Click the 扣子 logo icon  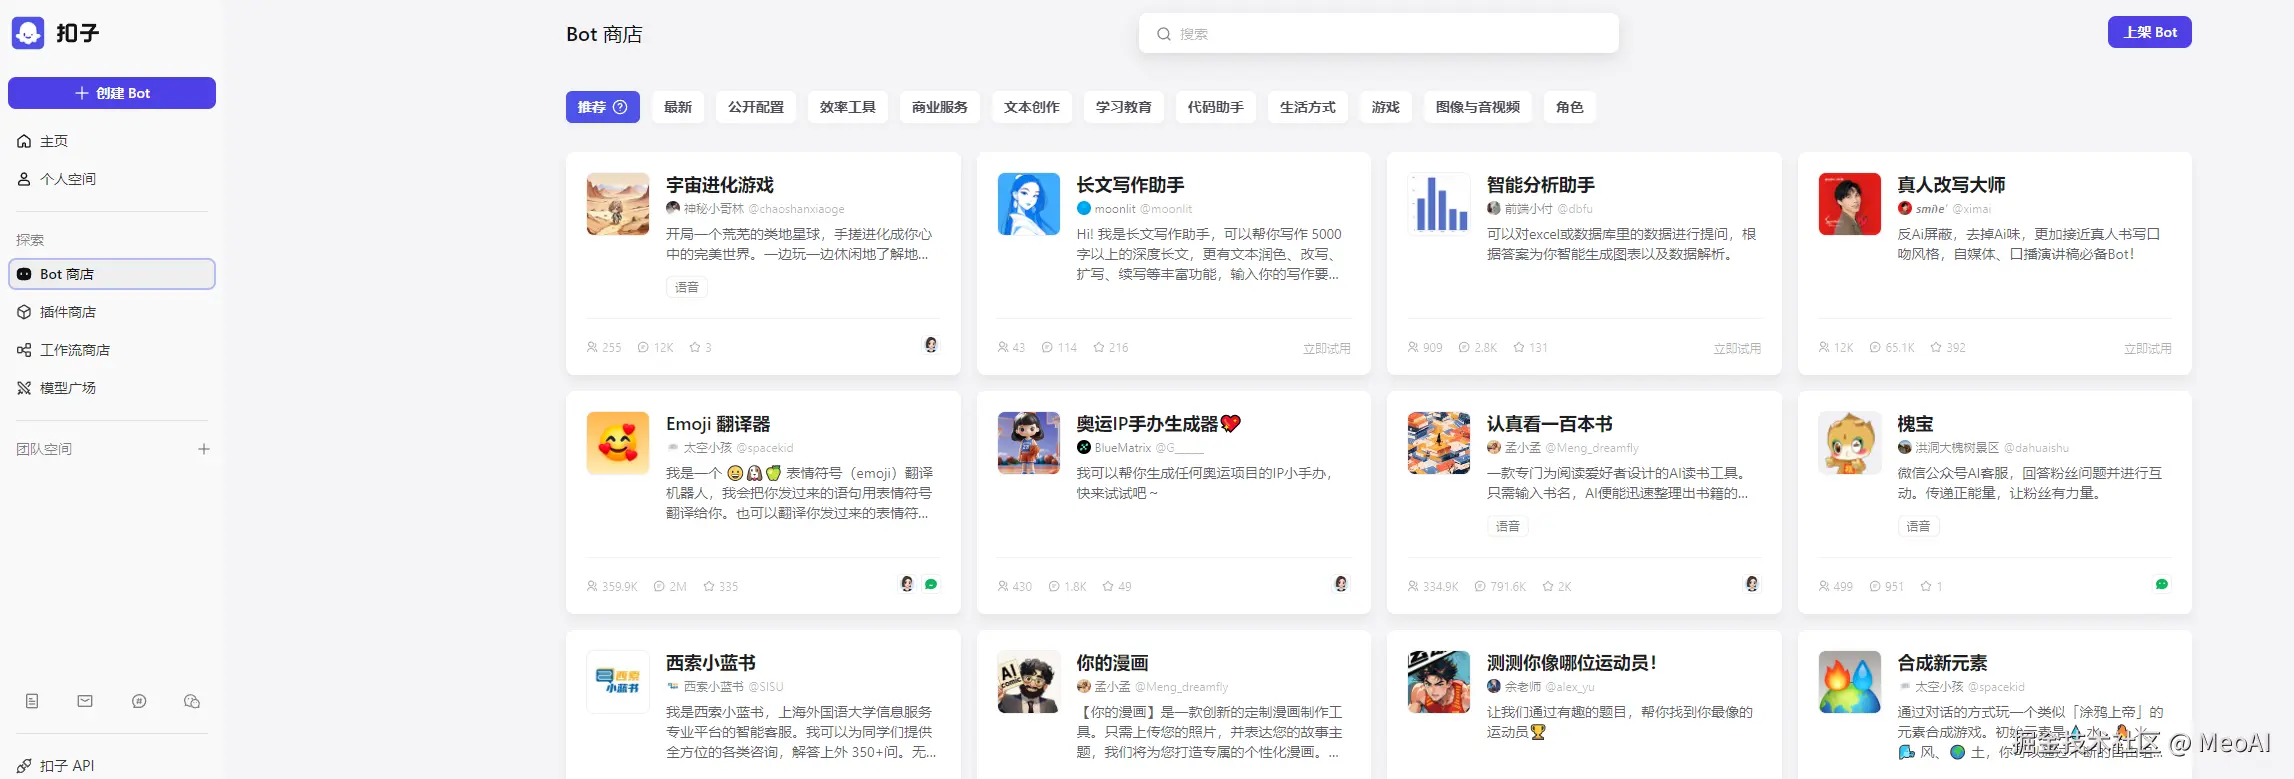pos(28,33)
